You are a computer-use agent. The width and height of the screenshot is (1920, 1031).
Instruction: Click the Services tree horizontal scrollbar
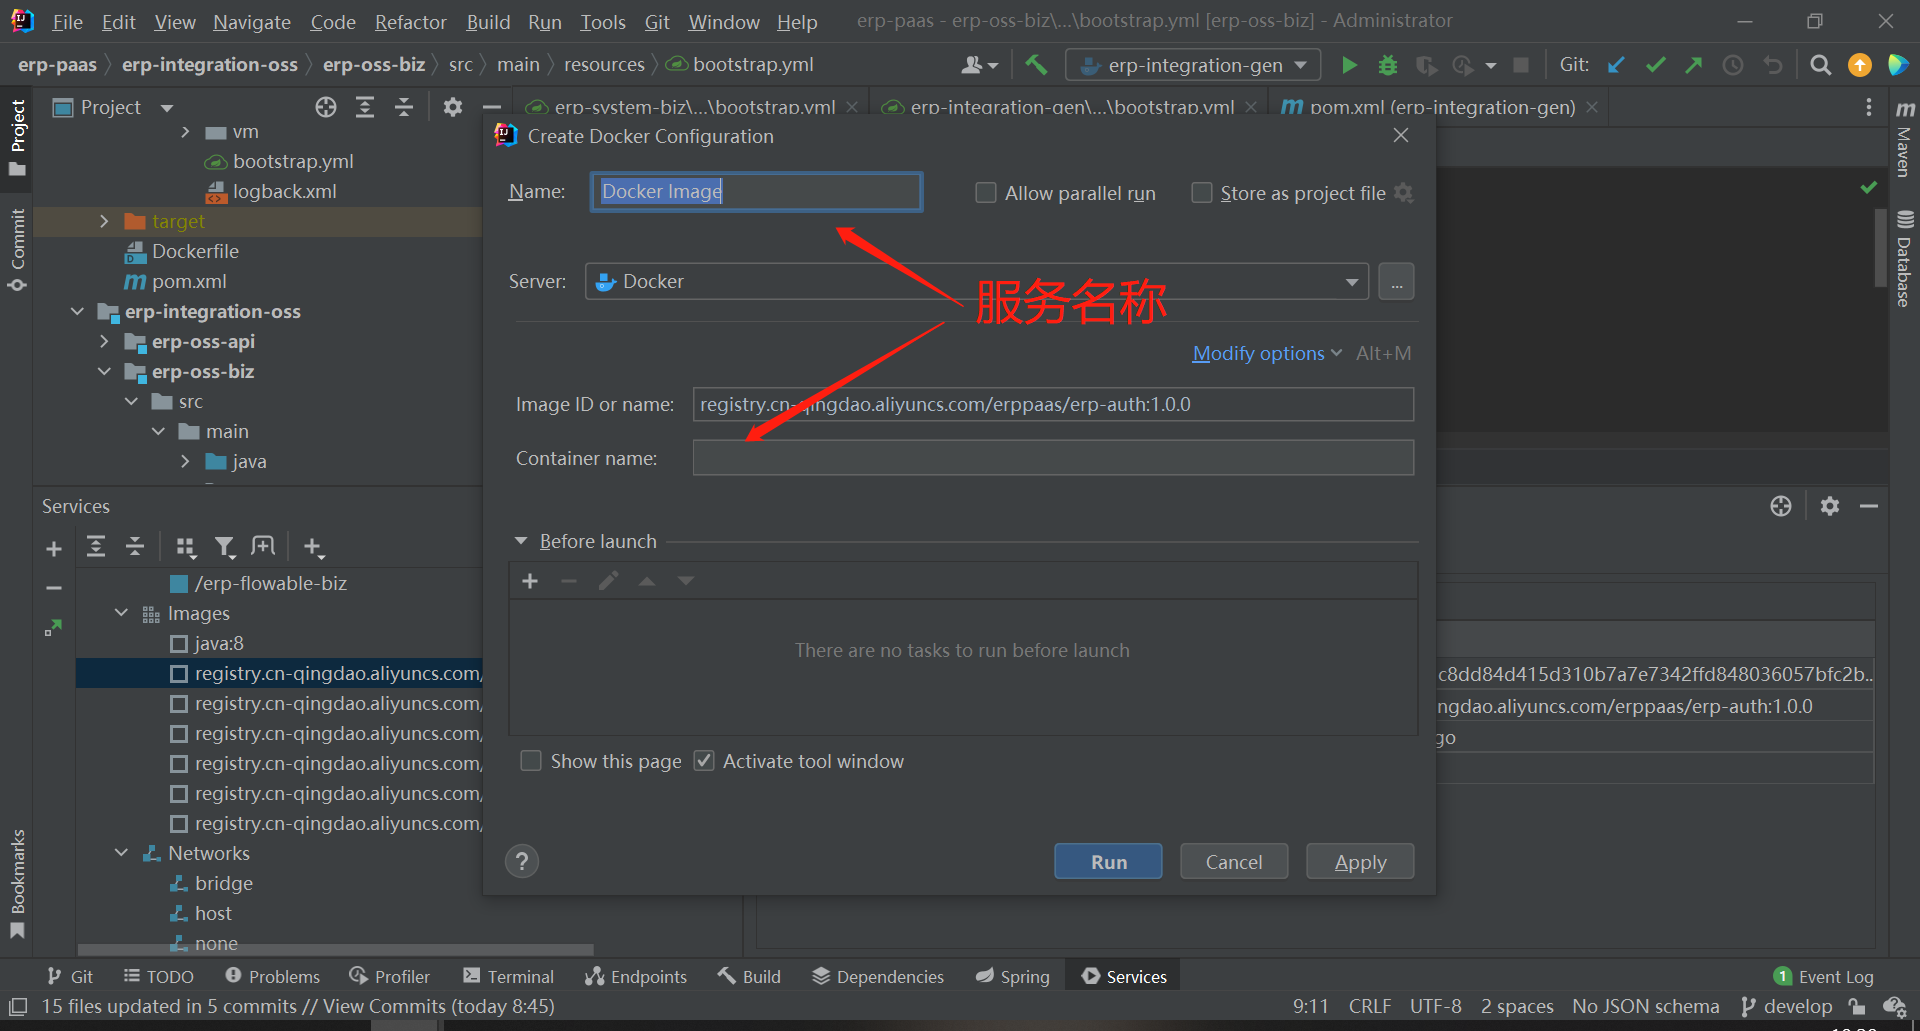click(335, 949)
